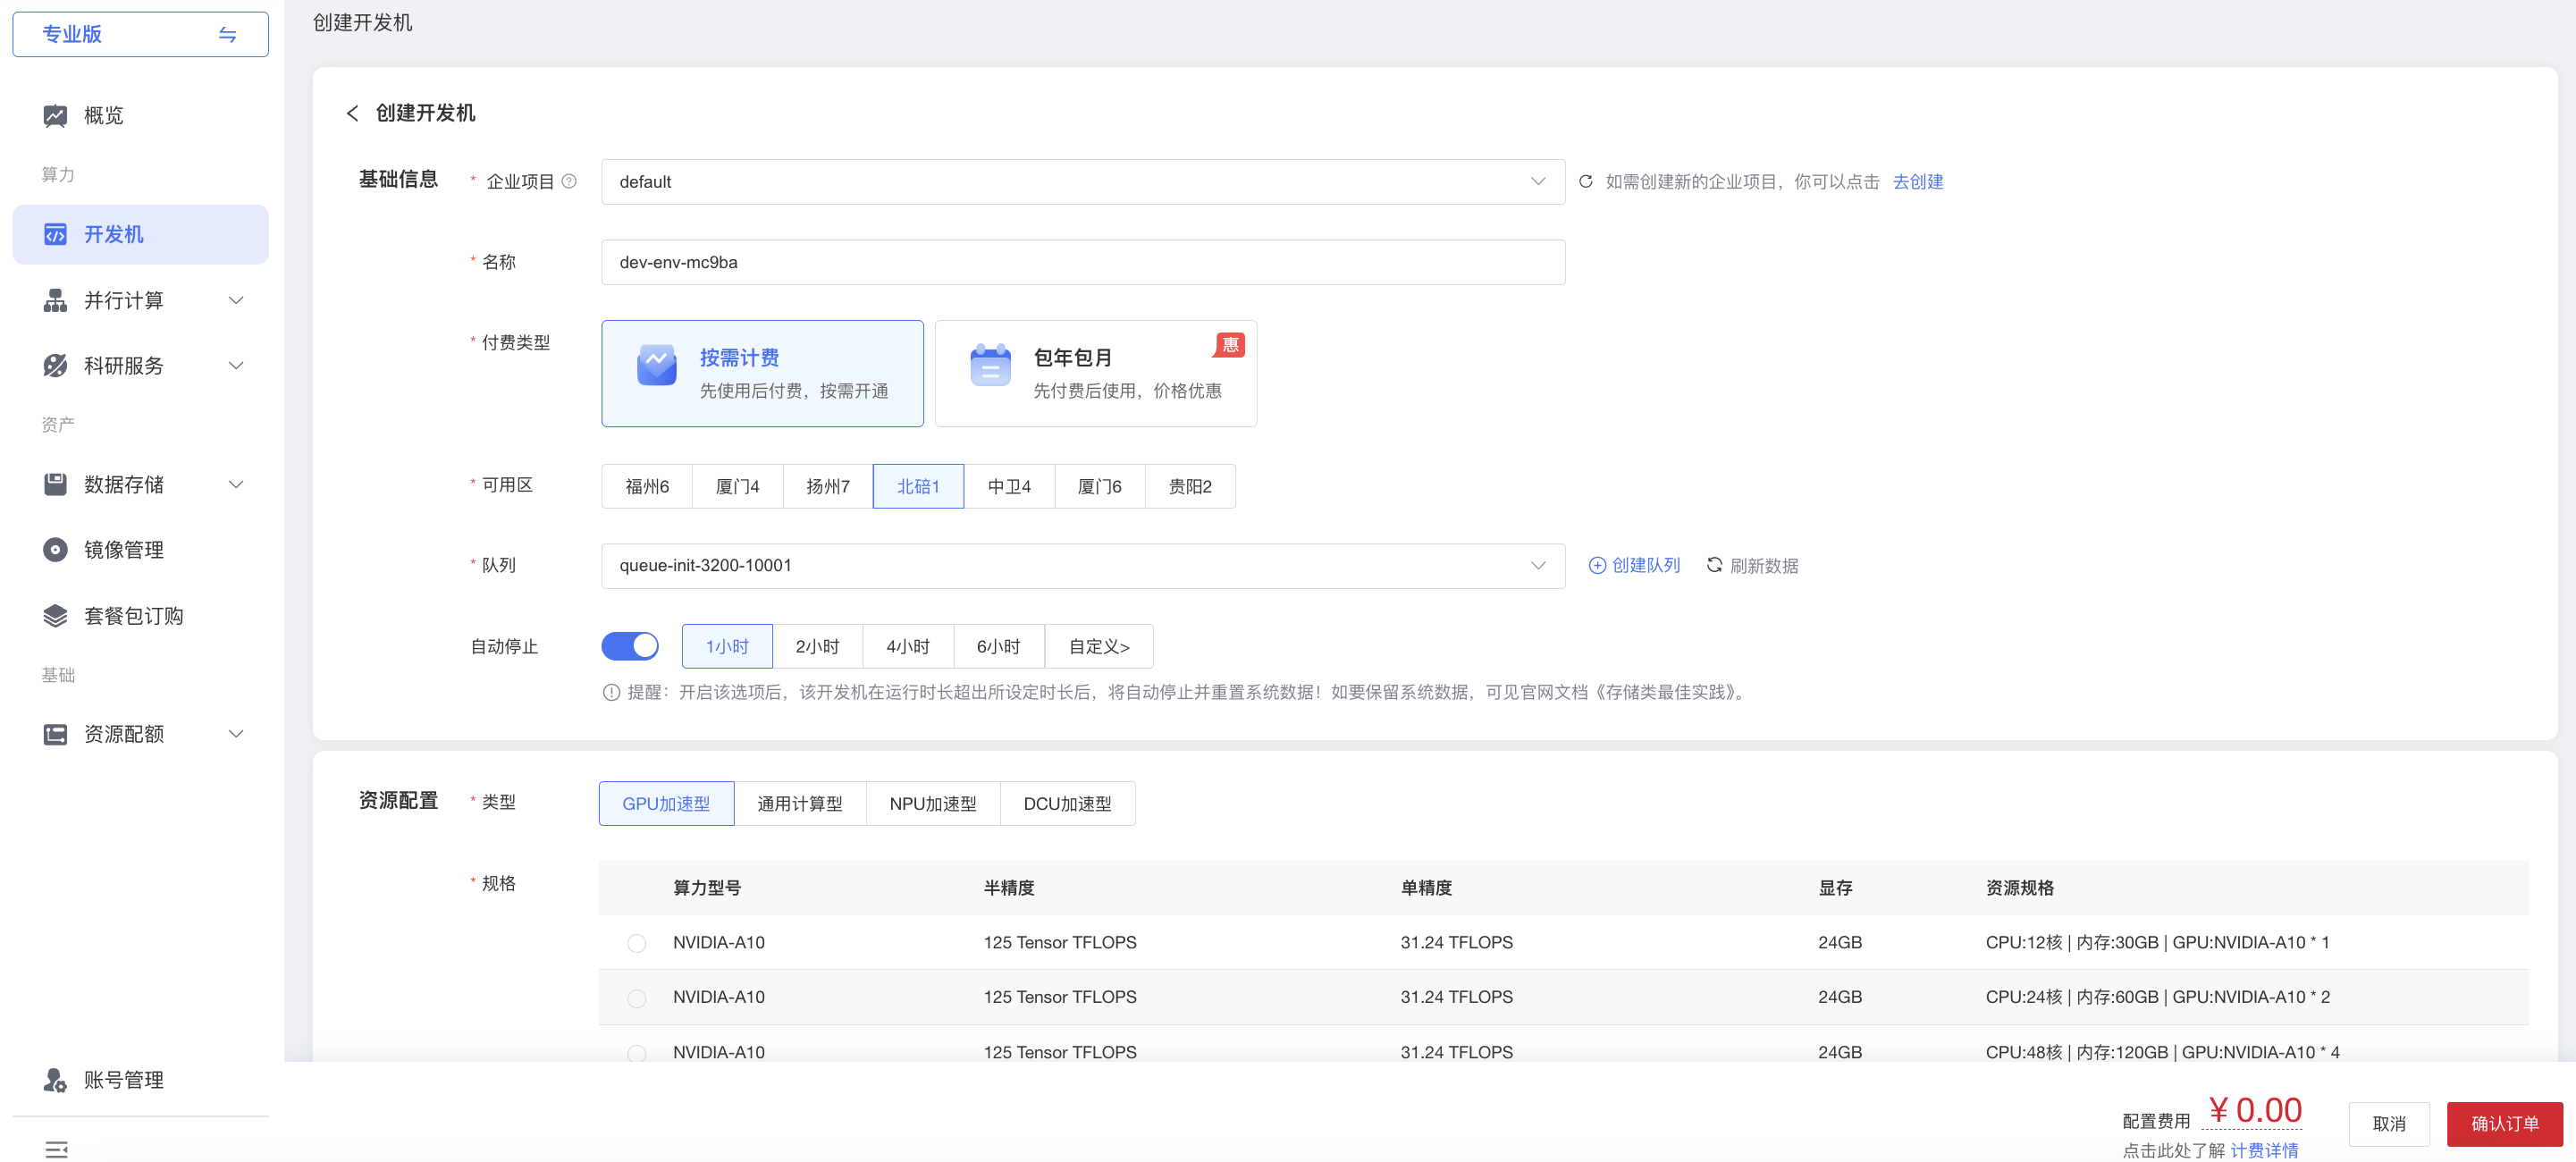Switch to the NPU加速型 tab

click(932, 803)
